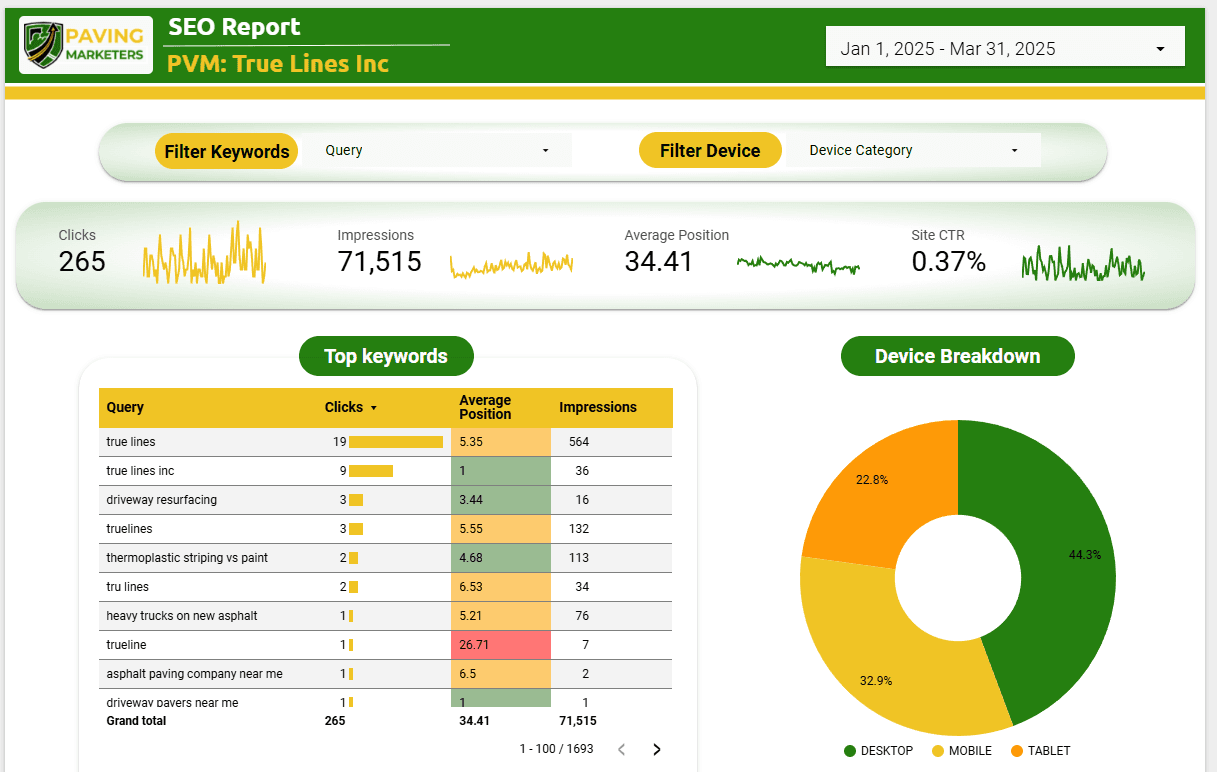The width and height of the screenshot is (1217, 772).
Task: Select the 'true lines' query row
Action: (131, 442)
